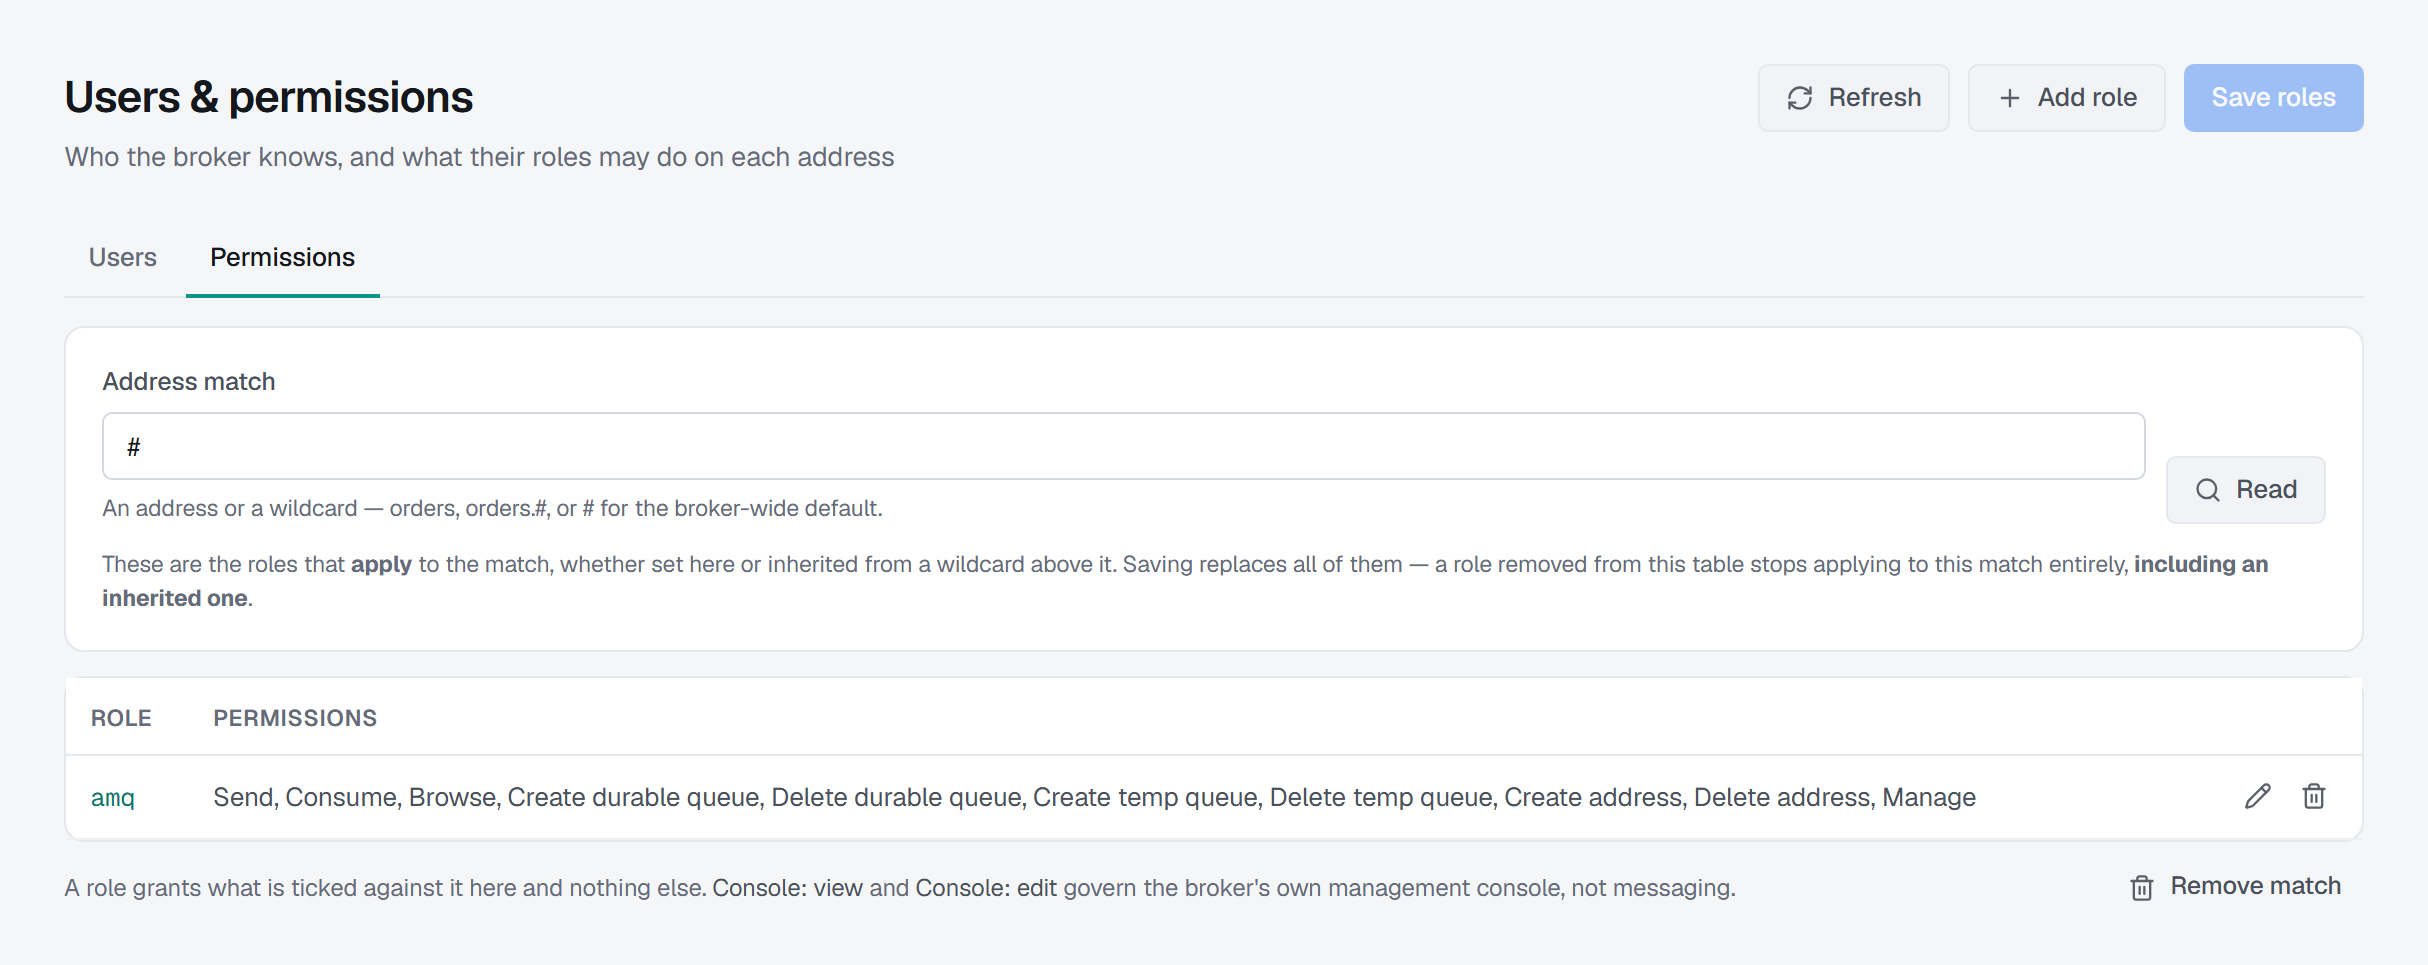The width and height of the screenshot is (2428, 965).
Task: Click the Refresh button
Action: pyautogui.click(x=1853, y=98)
